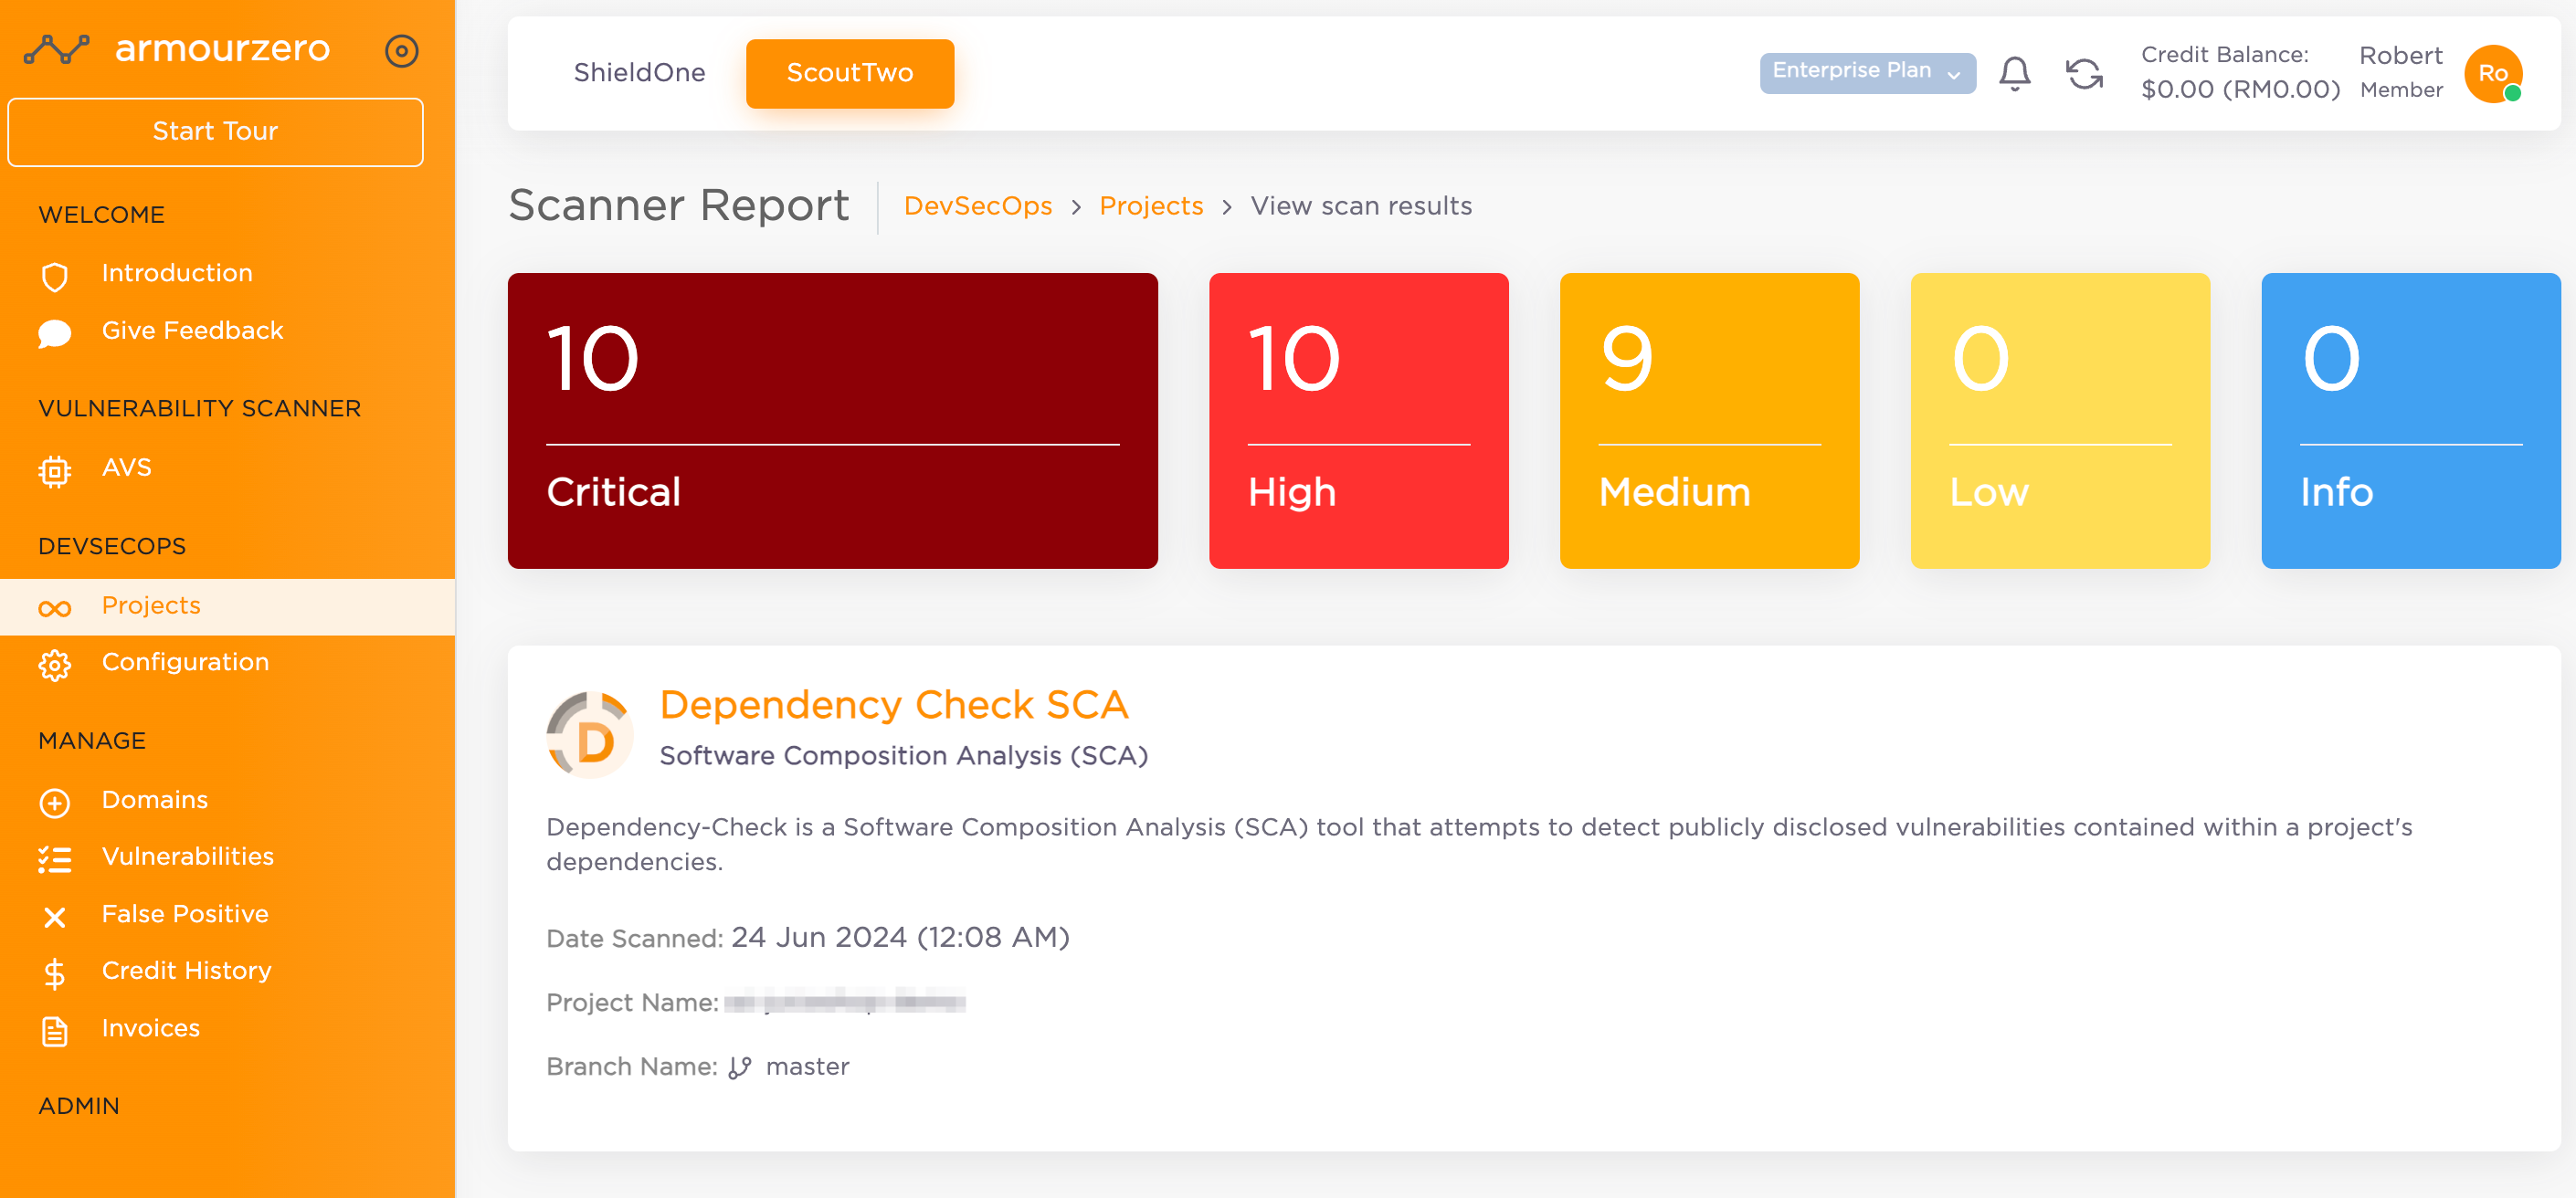This screenshot has width=2576, height=1198.
Task: Select the Low severity card
Action: click(x=2060, y=421)
